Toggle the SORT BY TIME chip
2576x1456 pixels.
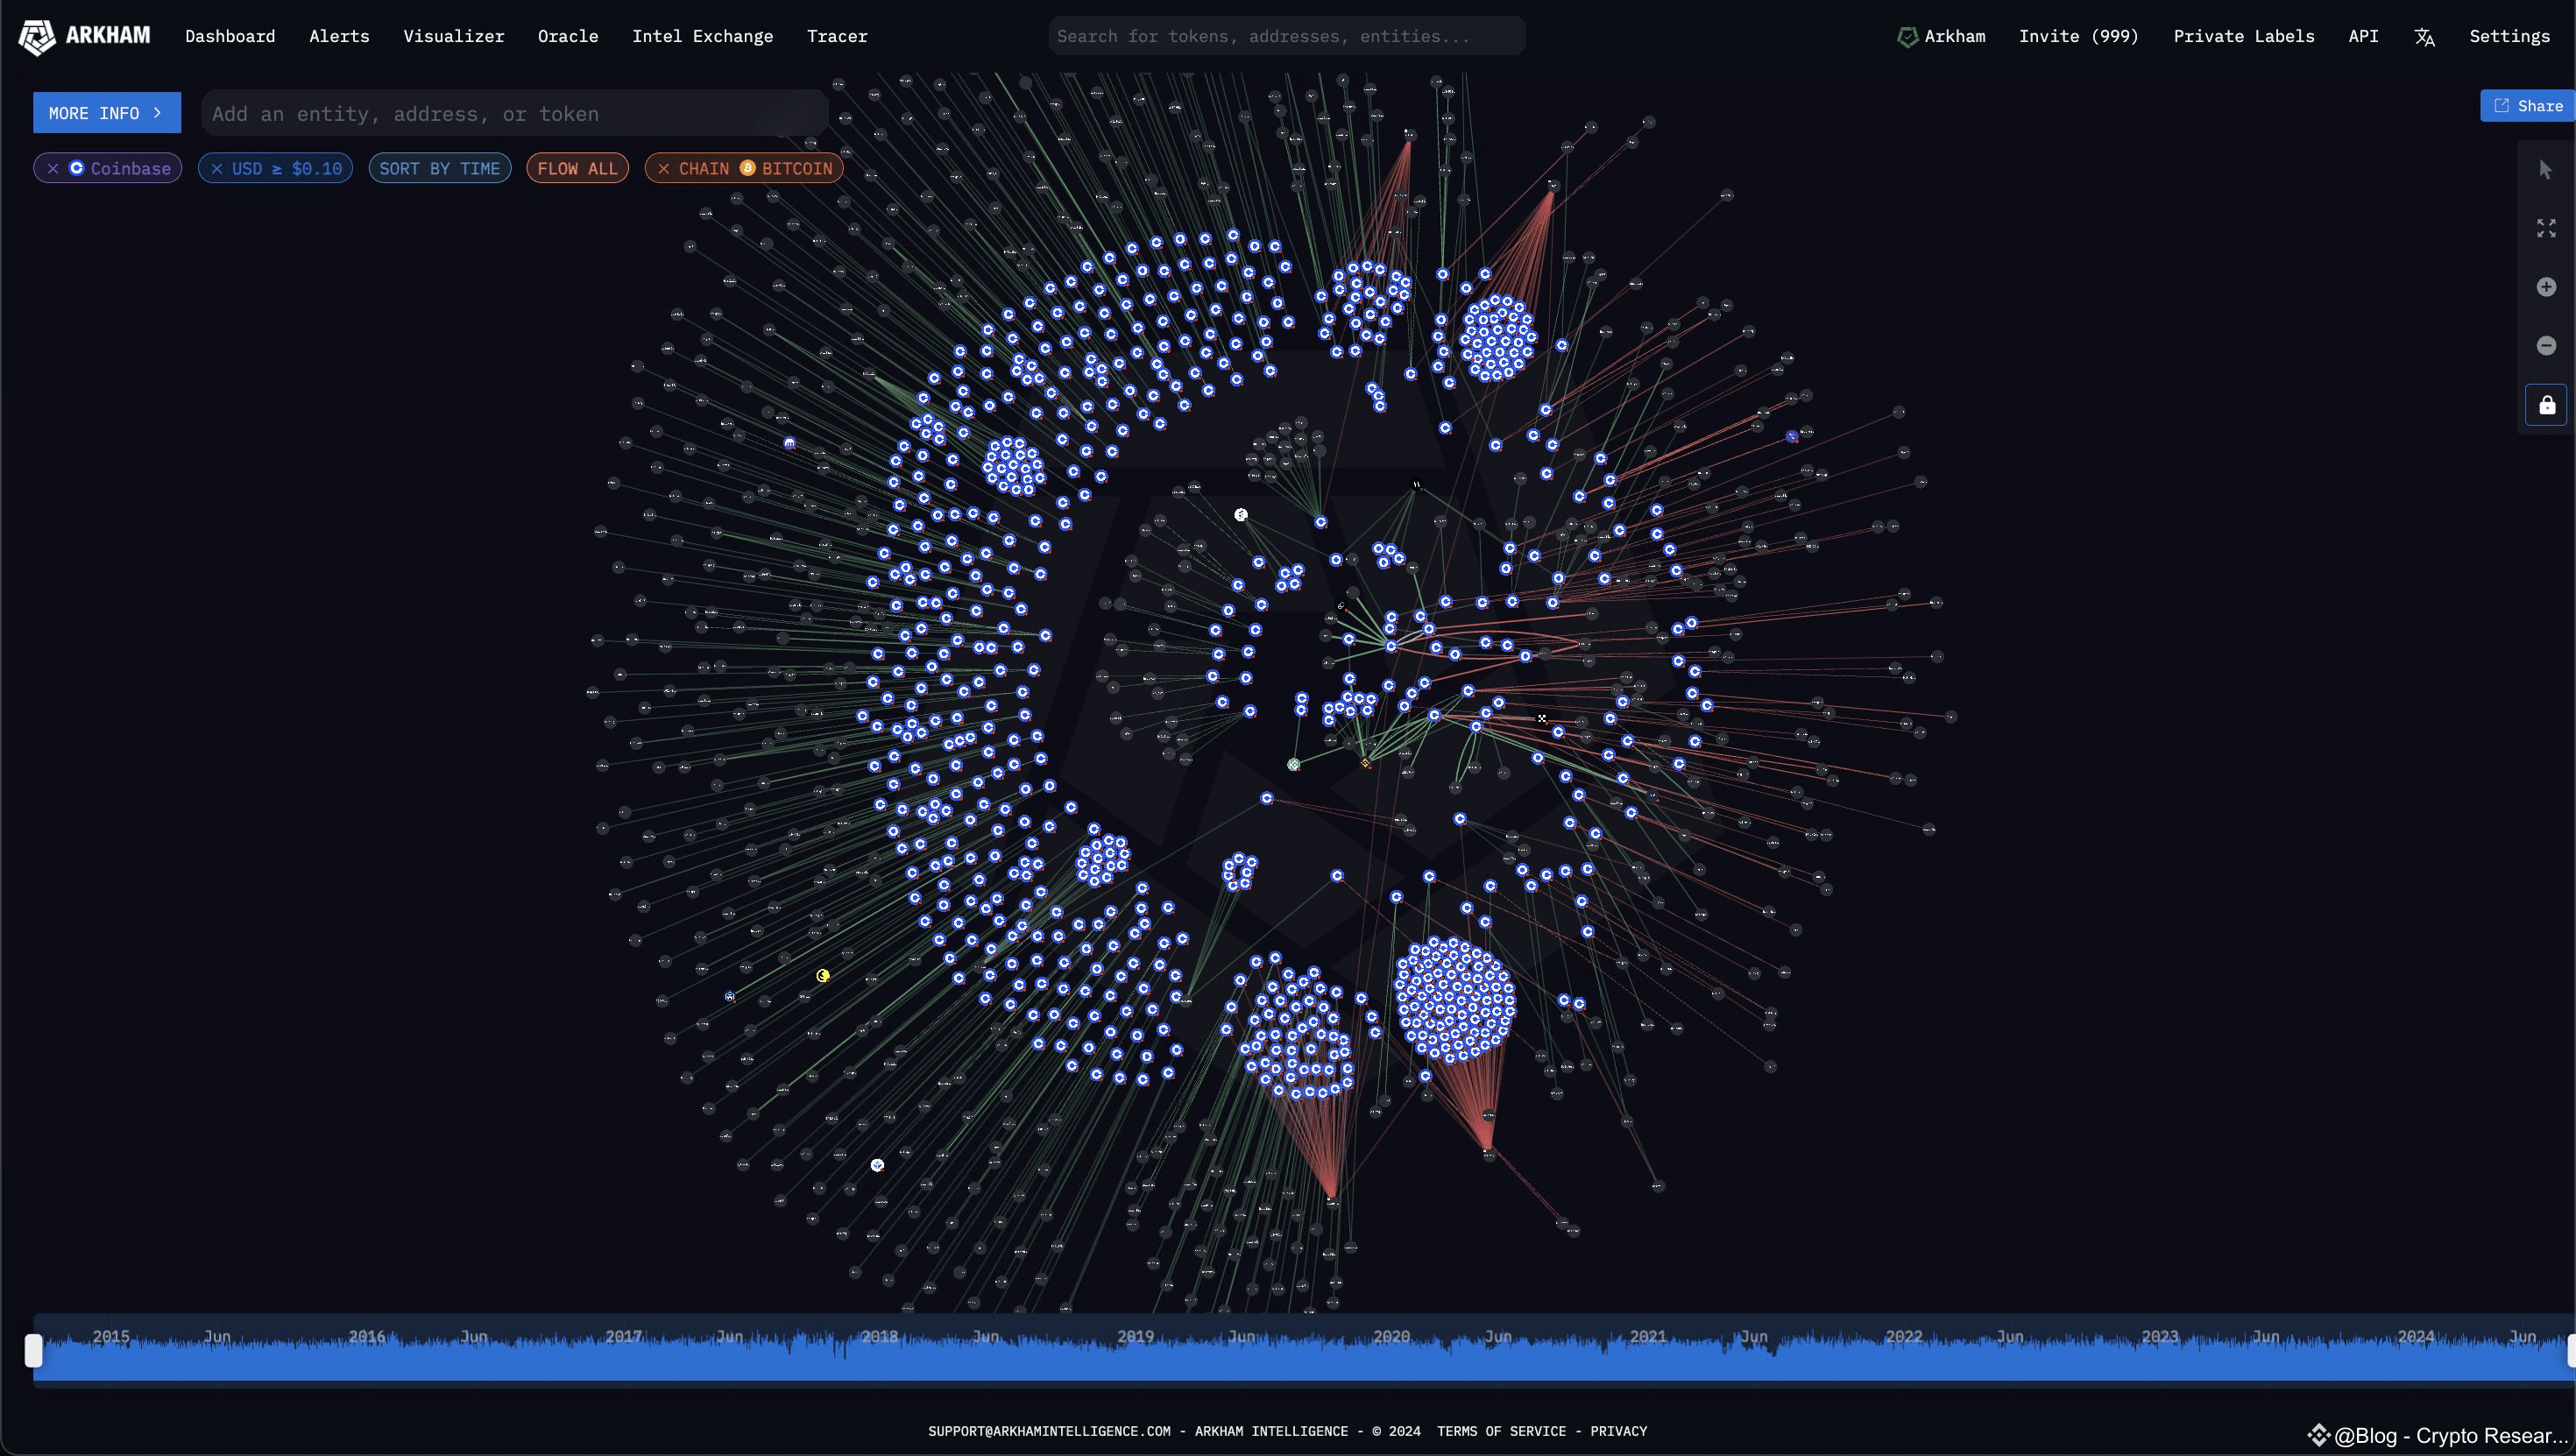coord(439,169)
